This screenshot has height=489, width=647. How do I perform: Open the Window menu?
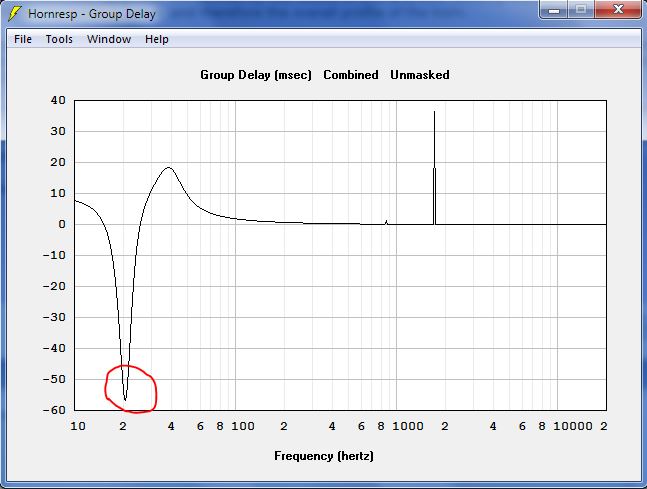(109, 39)
